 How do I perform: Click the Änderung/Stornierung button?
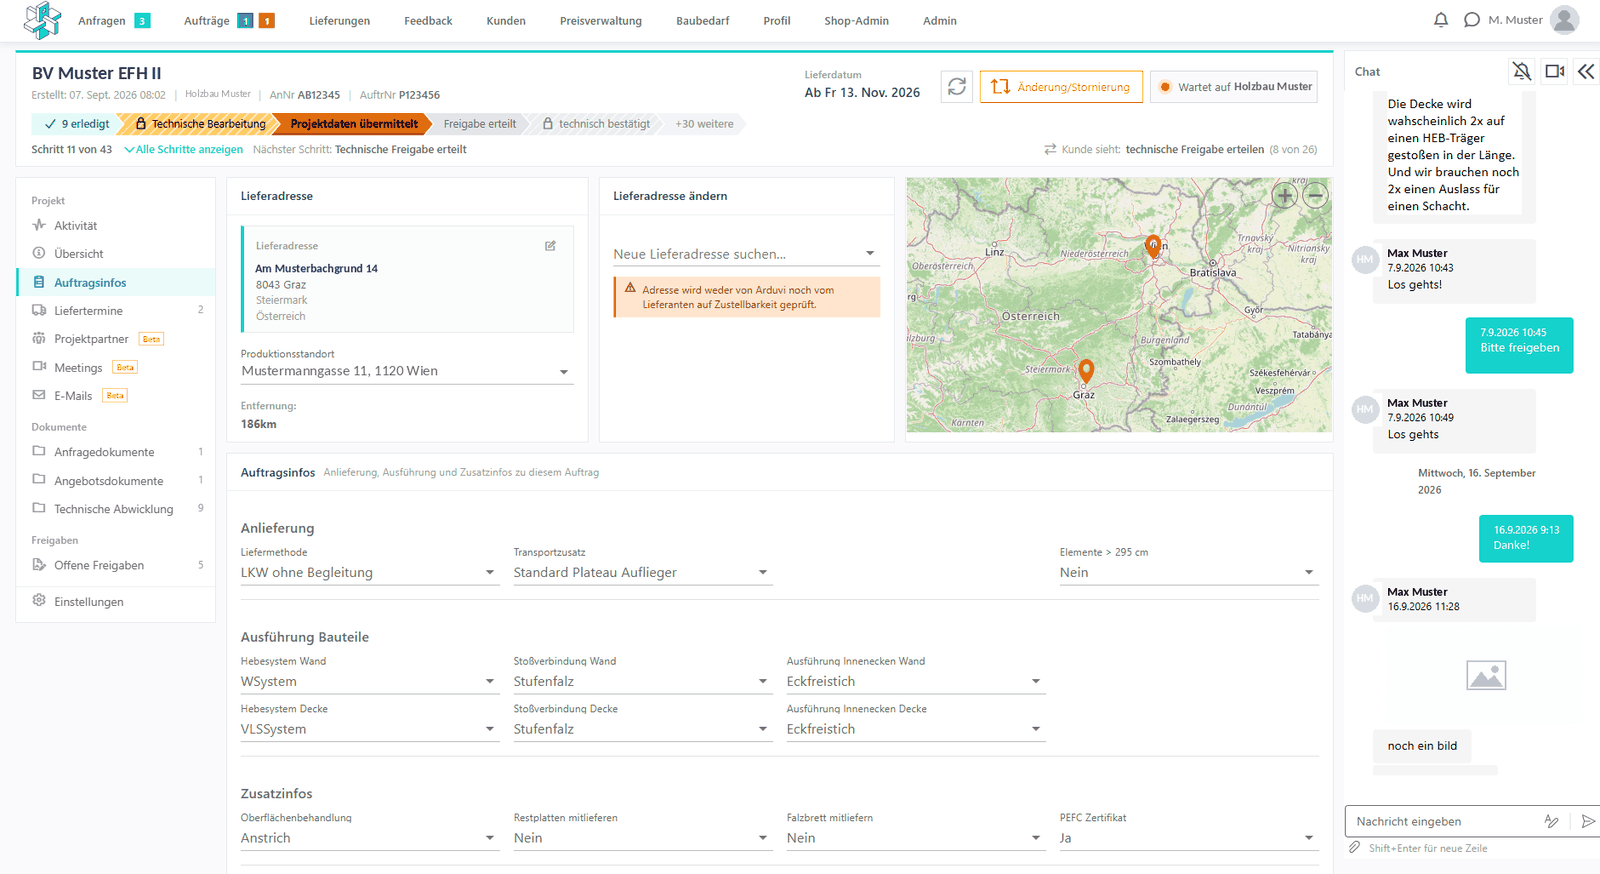(x=1061, y=87)
